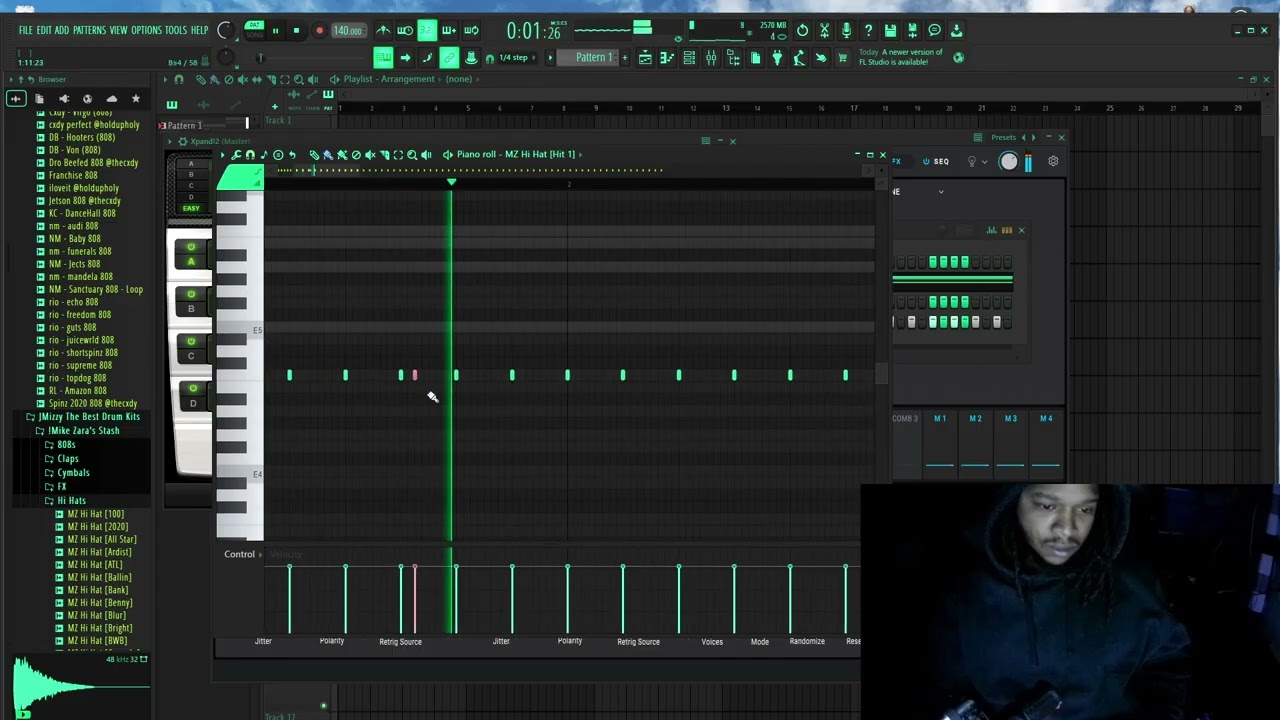1280x720 pixels.
Task: Select the piano roll zoom magnifier tool
Action: 412,154
